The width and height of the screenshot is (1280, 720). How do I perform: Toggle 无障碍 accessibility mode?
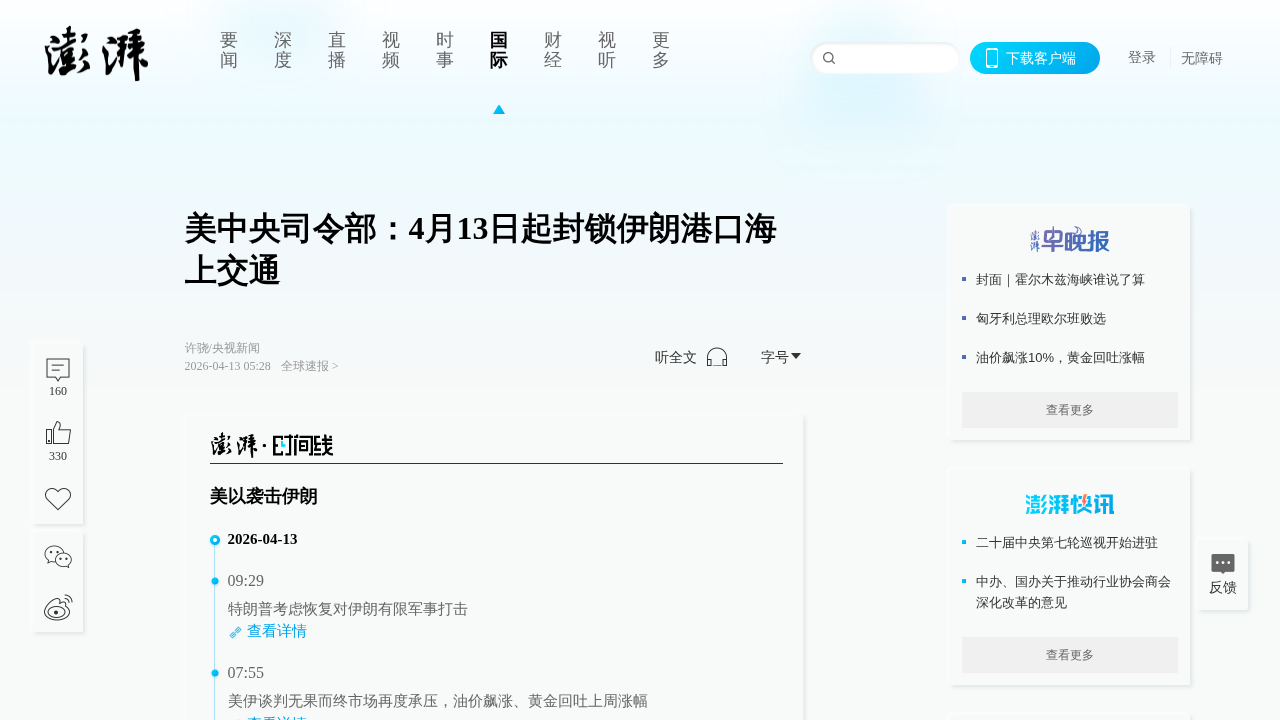[1201, 58]
